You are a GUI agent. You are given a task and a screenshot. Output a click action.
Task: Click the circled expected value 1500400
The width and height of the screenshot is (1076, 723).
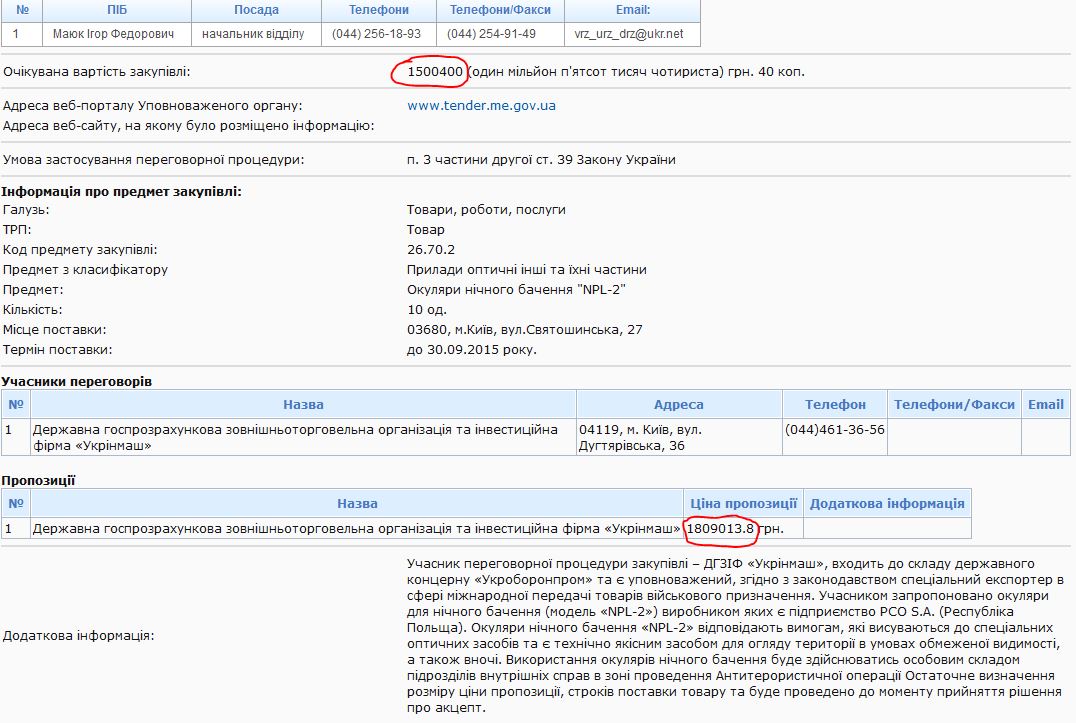click(435, 72)
